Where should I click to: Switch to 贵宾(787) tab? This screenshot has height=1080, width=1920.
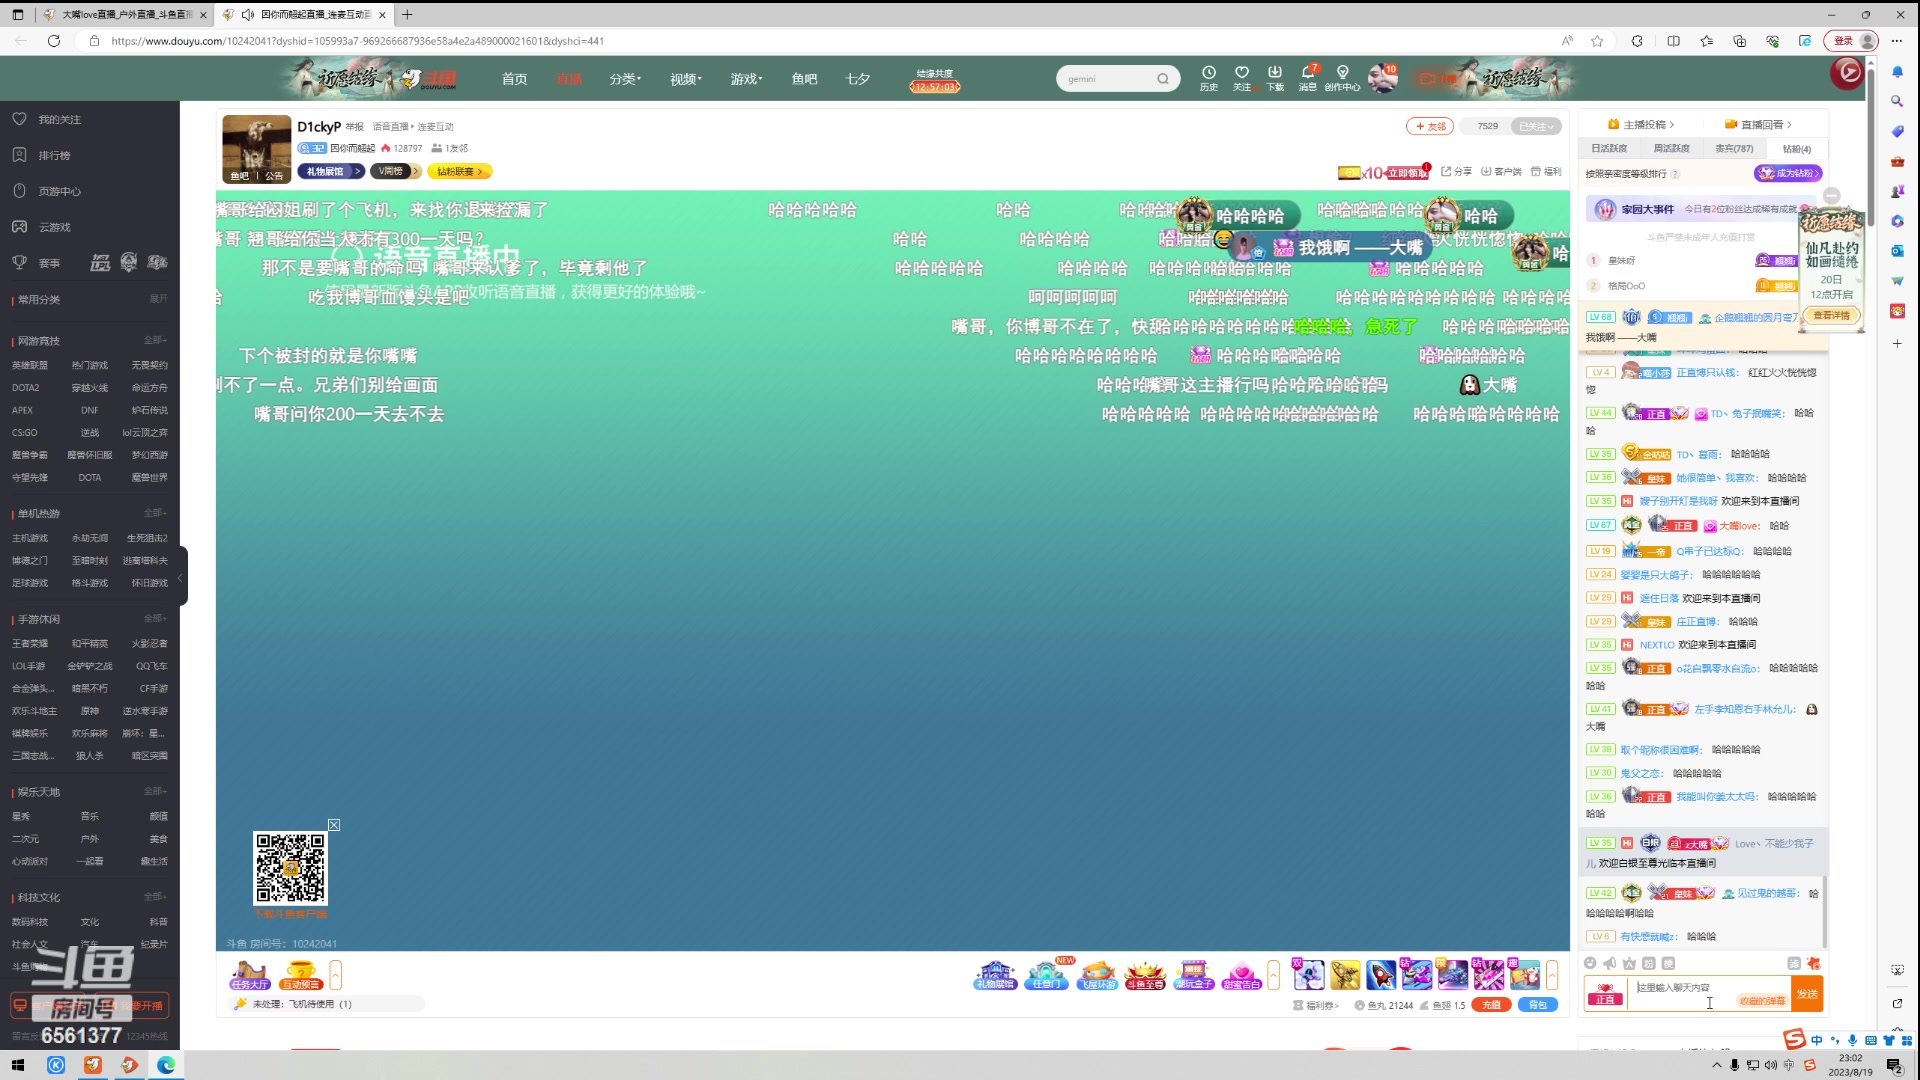pos(1734,148)
